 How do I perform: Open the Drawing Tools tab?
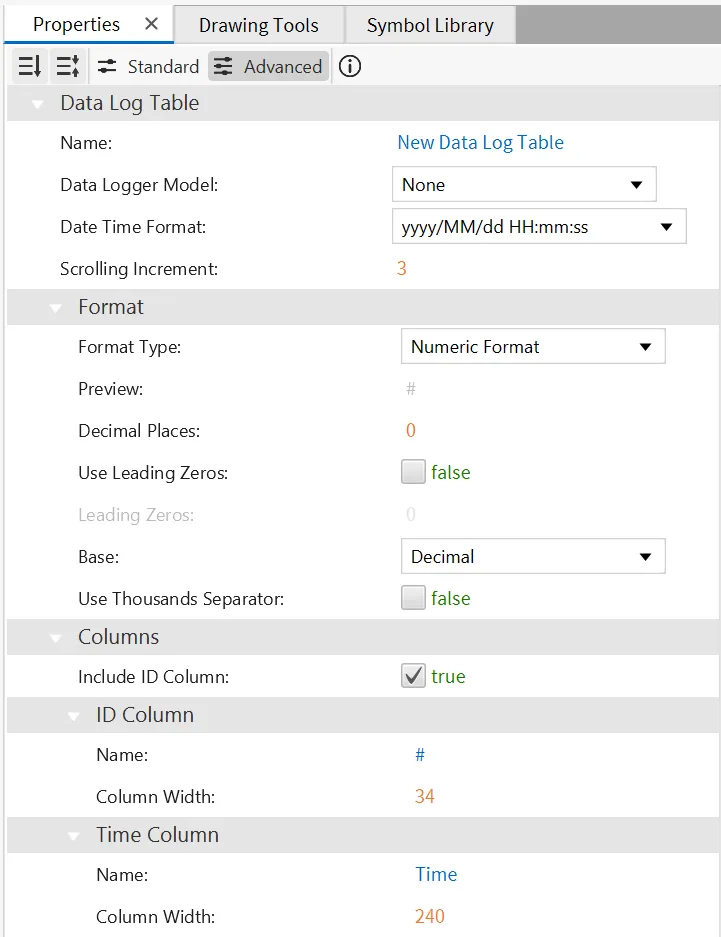(x=258, y=25)
